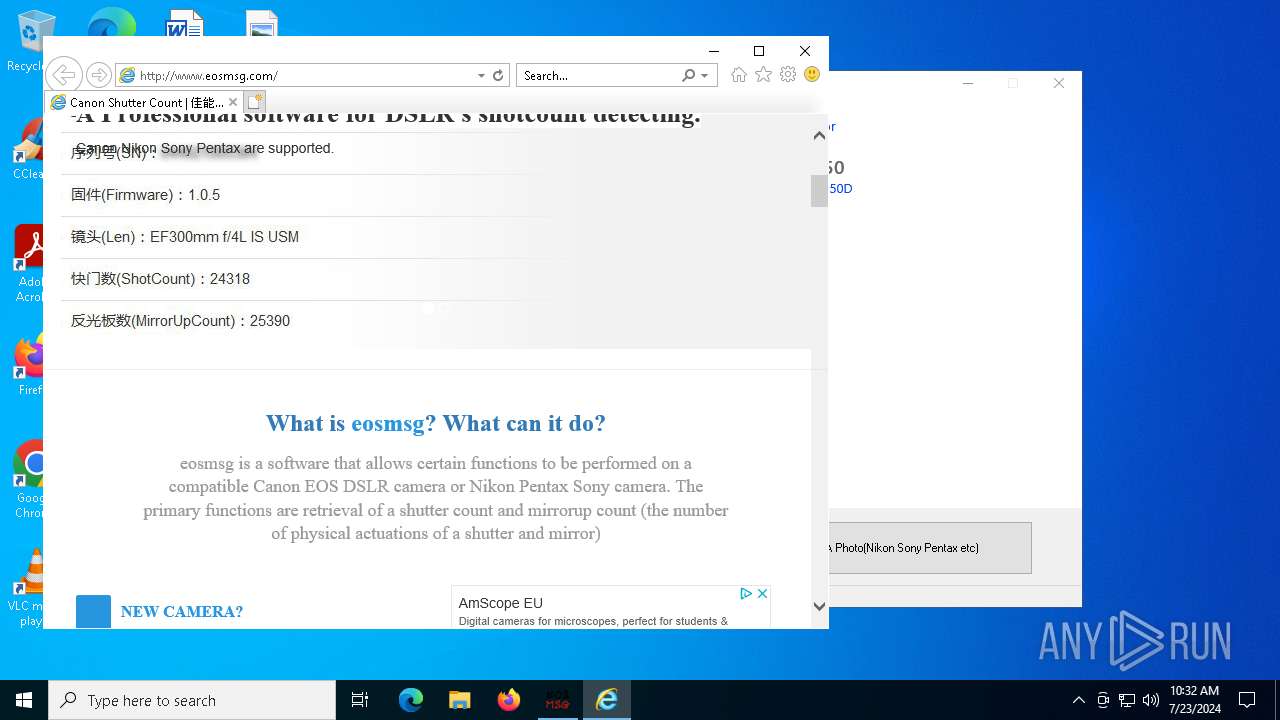Screen dimensions: 1280x720
Task: Close the AmScope ad with X icon
Action: (x=762, y=594)
